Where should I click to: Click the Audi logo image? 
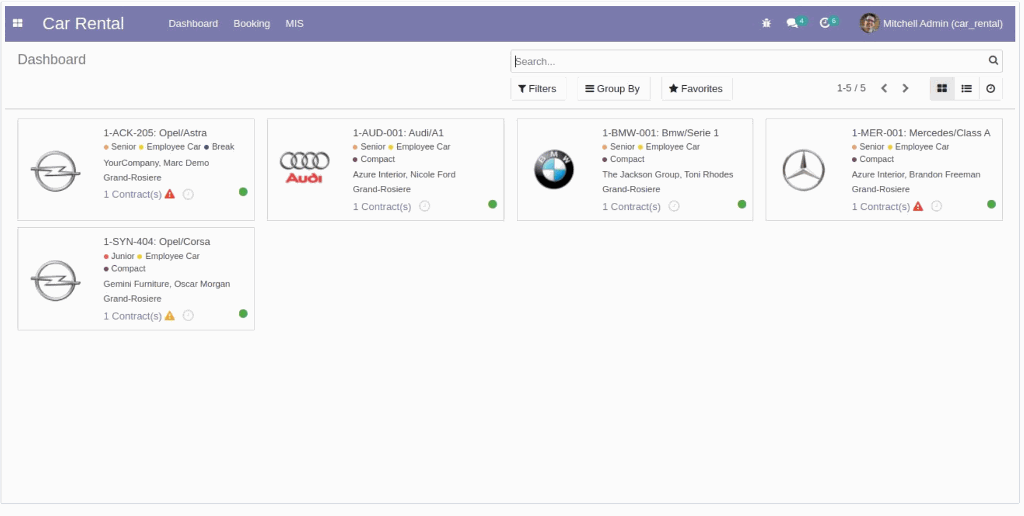click(304, 167)
